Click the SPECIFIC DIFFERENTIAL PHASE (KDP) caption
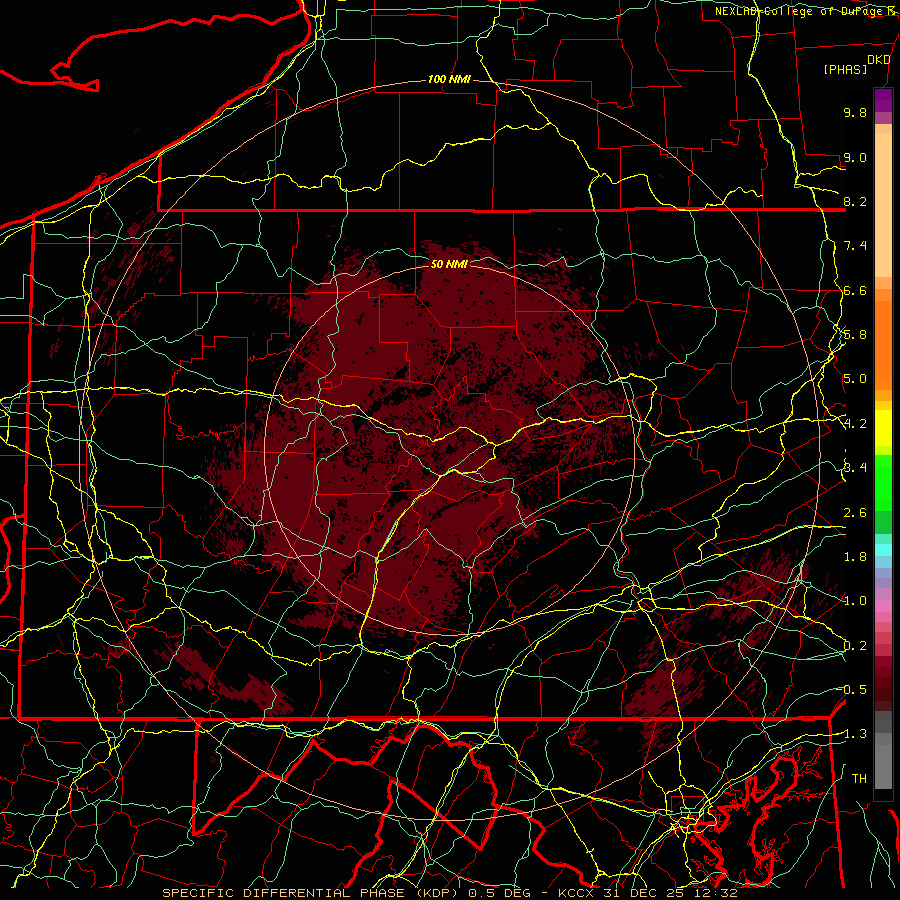This screenshot has height=900, width=900. point(313,893)
